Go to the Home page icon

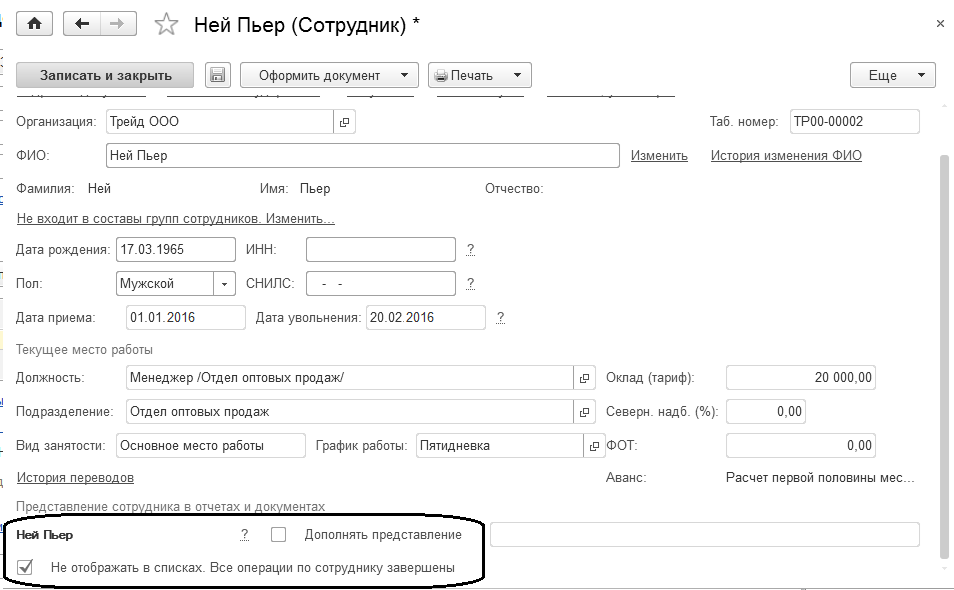(x=33, y=24)
